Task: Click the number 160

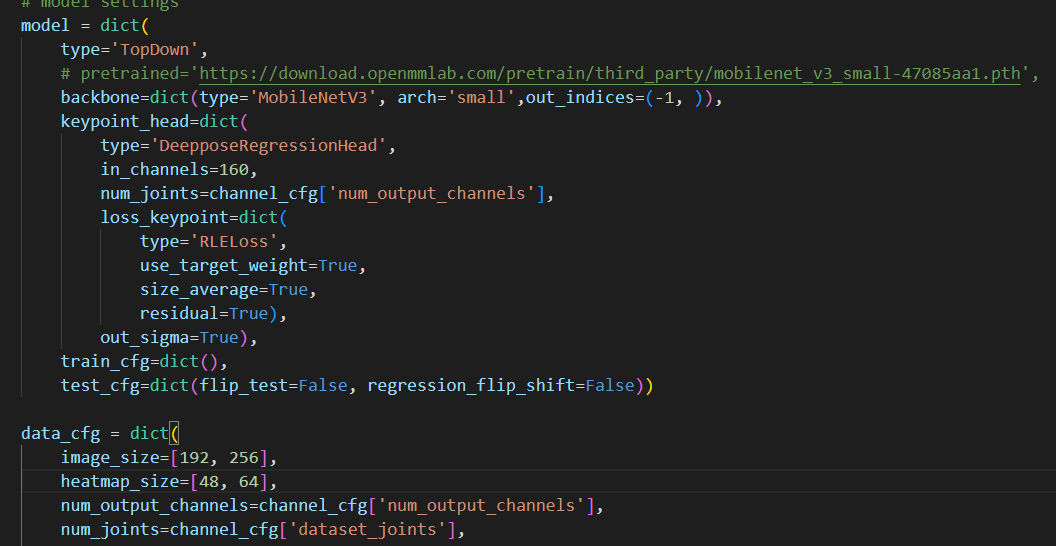Action: (x=234, y=169)
